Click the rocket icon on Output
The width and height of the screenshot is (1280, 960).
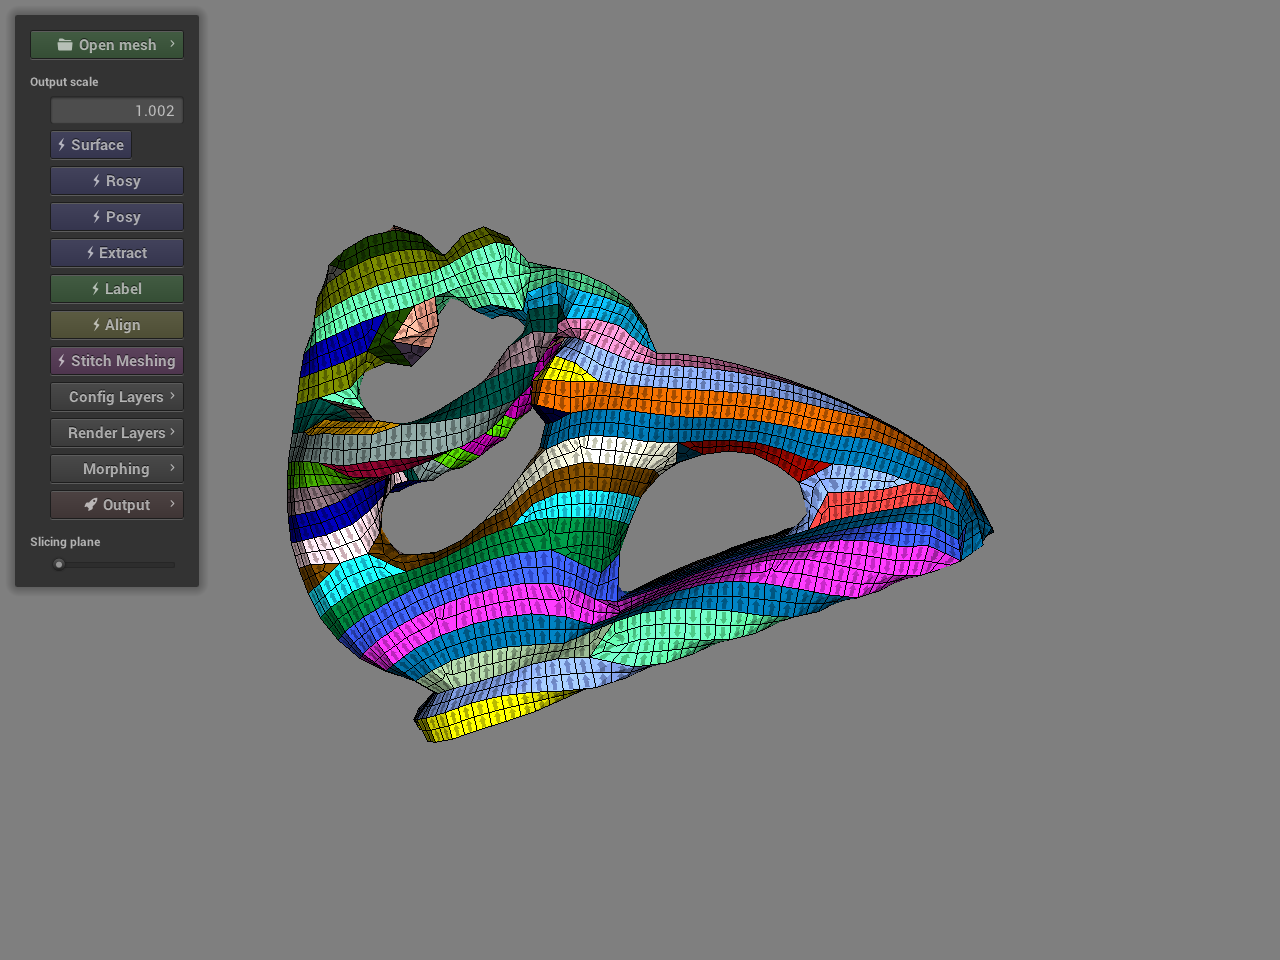pos(91,505)
